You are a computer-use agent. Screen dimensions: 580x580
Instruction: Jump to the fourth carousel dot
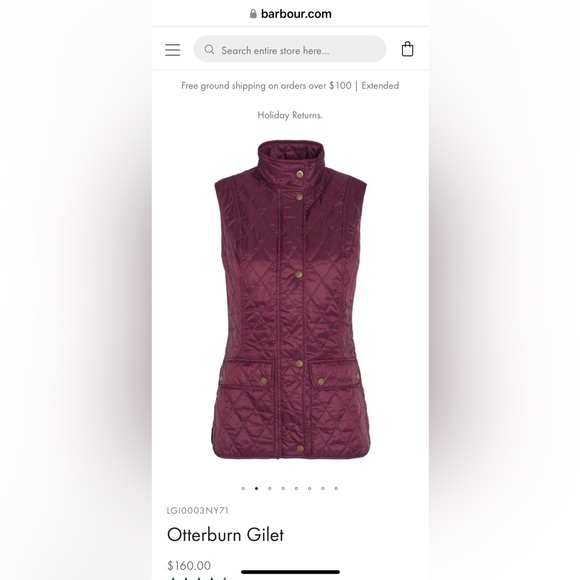pos(283,488)
